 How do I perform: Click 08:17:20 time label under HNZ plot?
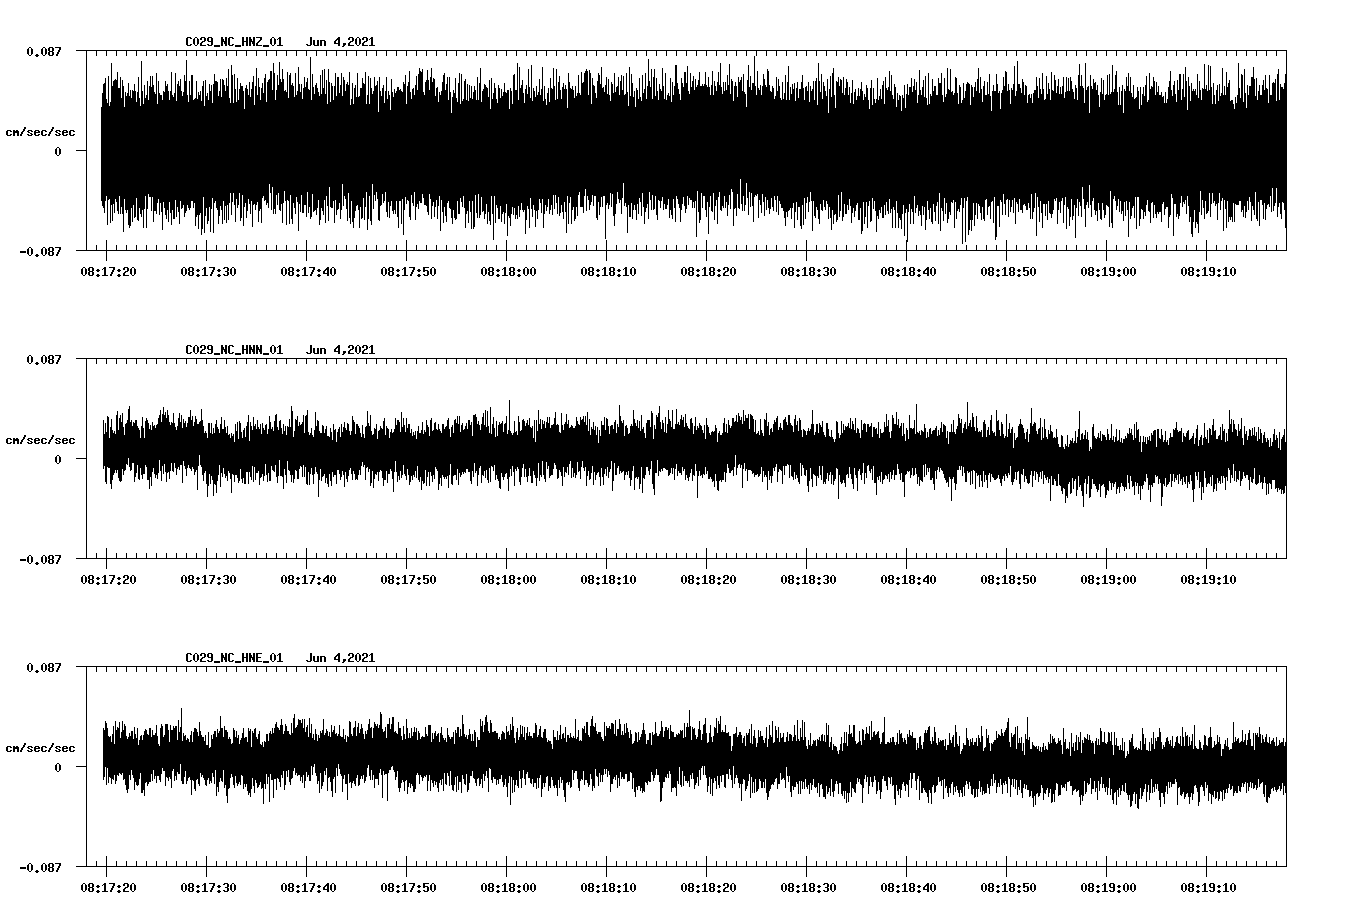click(108, 272)
